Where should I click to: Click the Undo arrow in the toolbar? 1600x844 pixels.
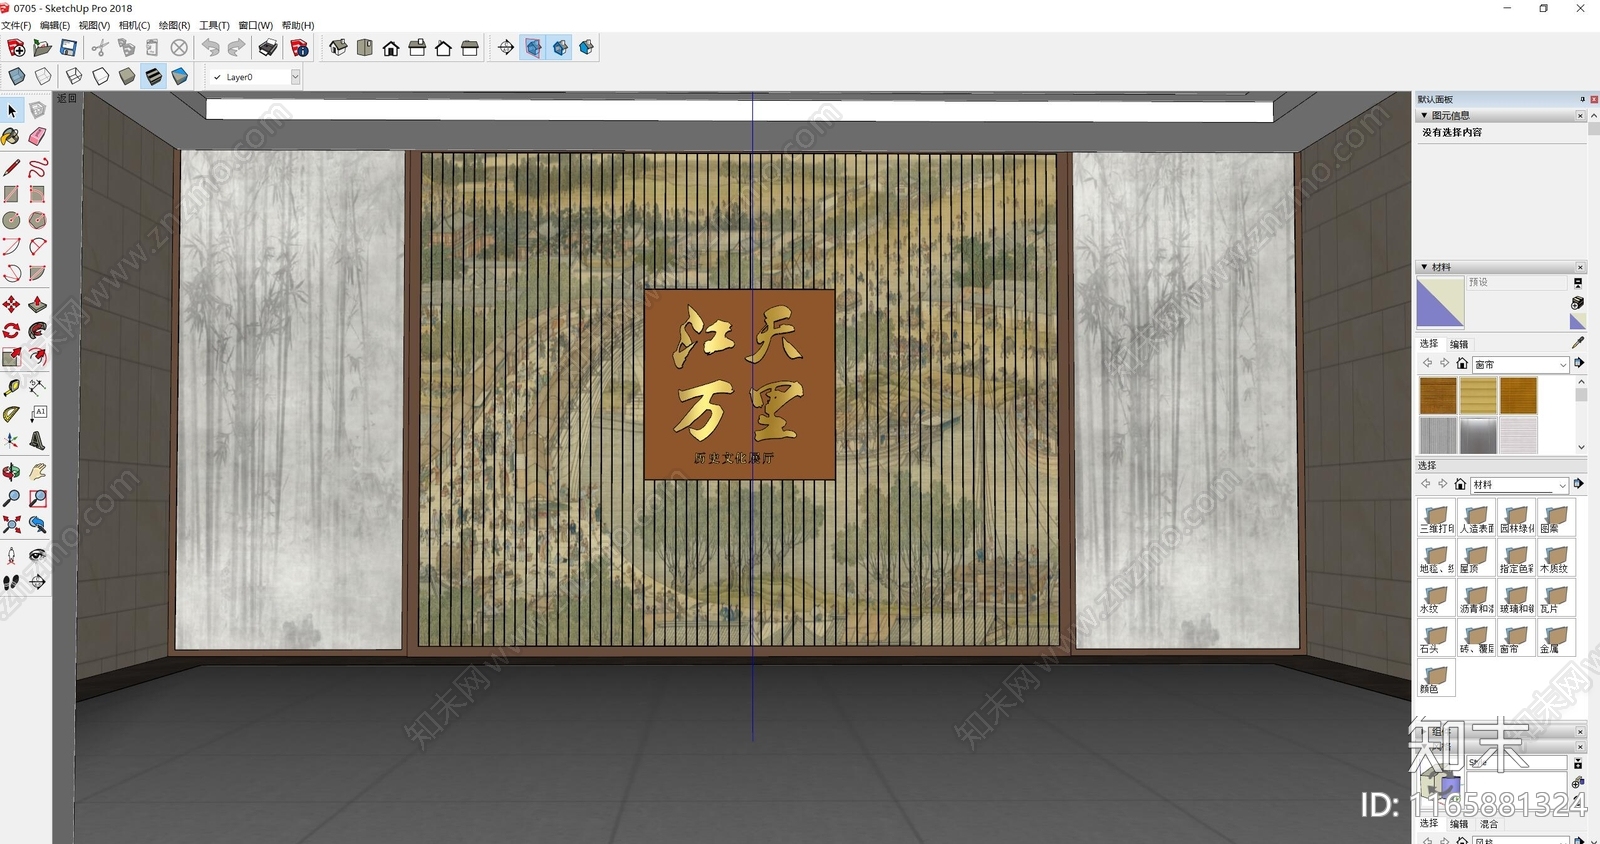tap(210, 47)
